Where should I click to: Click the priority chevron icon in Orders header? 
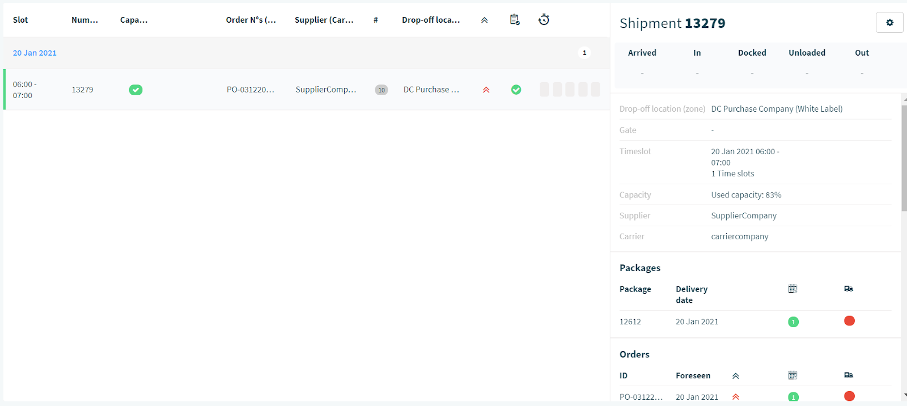tap(735, 376)
